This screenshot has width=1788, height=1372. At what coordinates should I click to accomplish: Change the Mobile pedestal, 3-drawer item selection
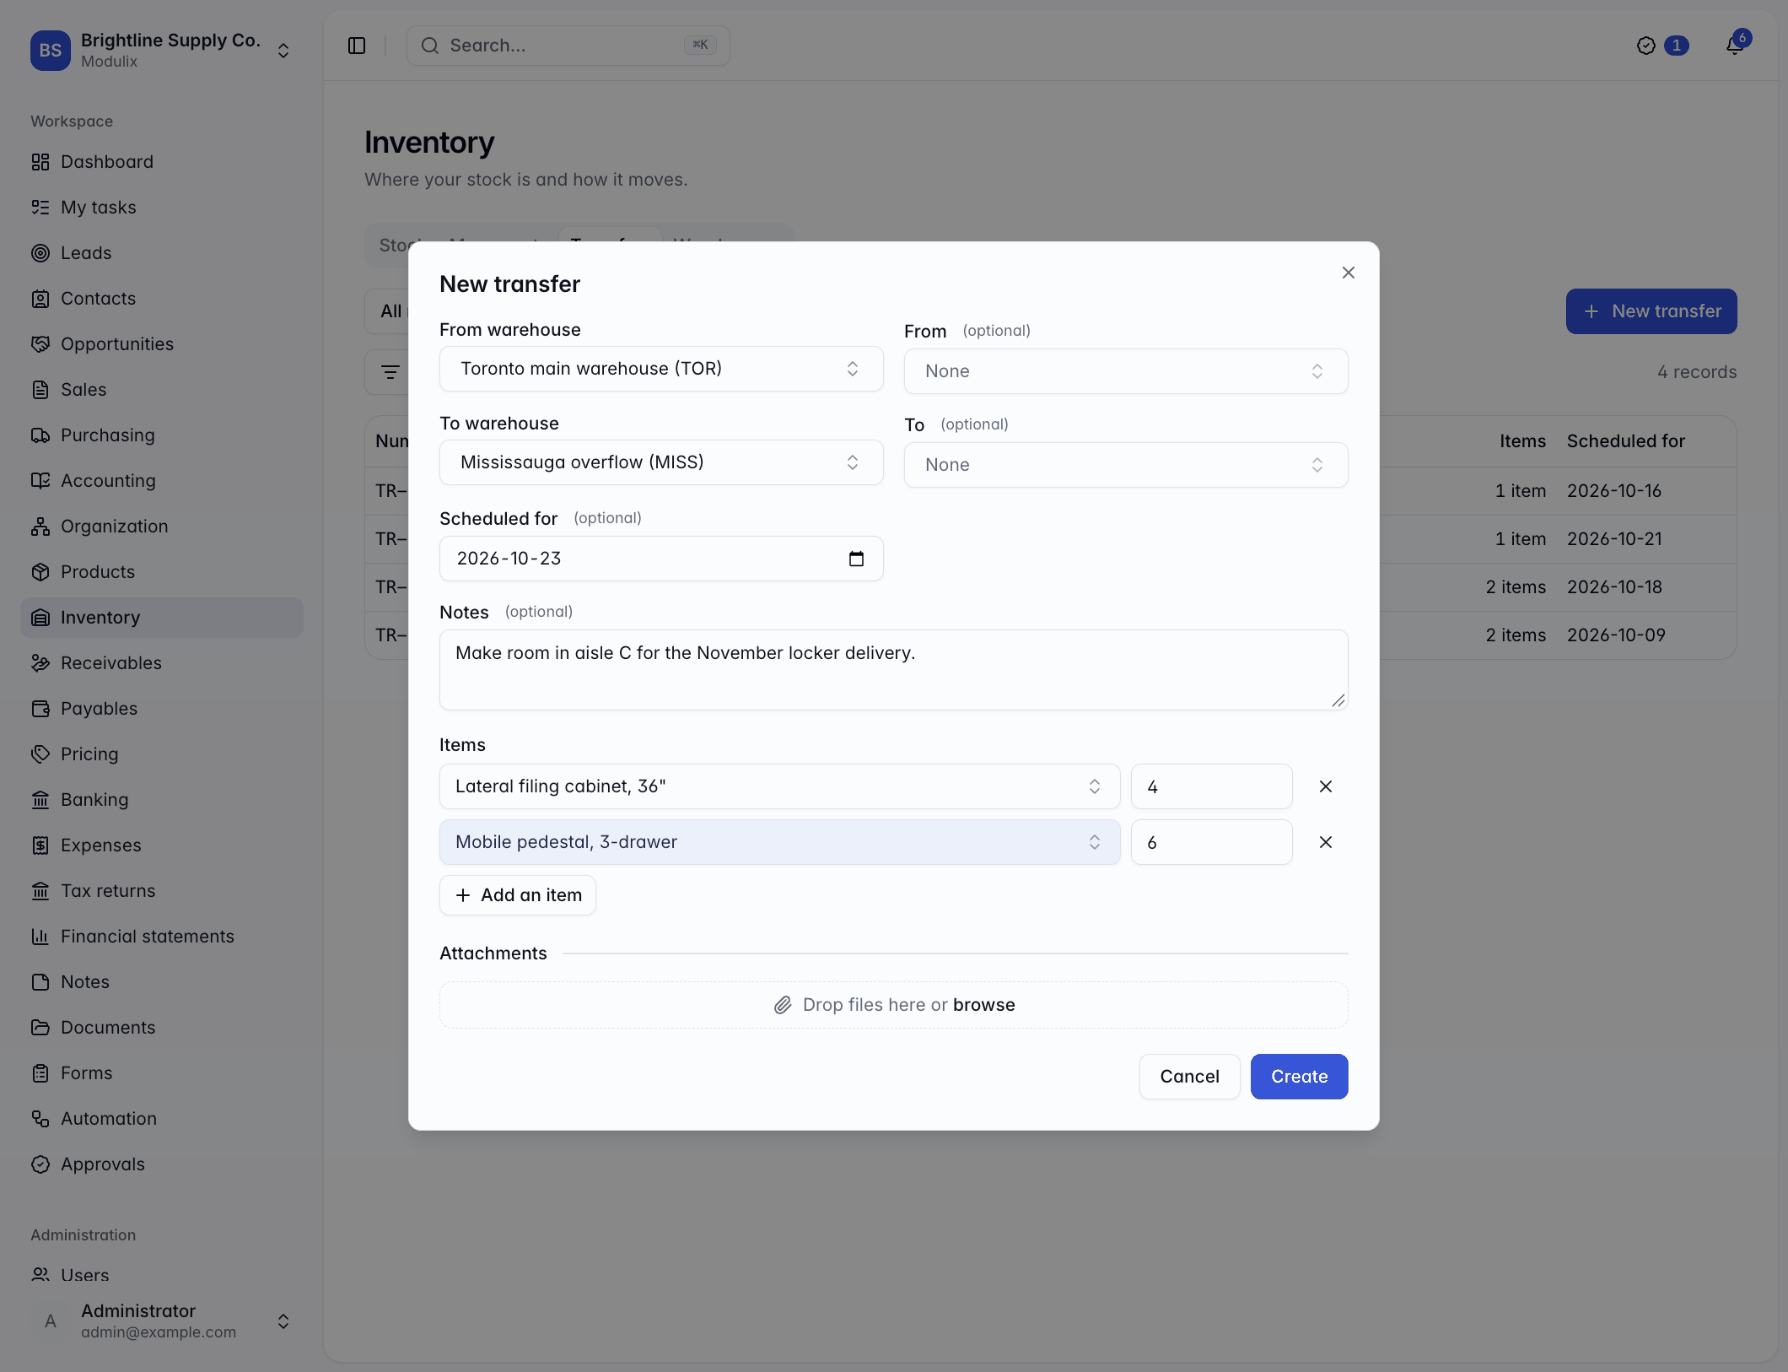click(779, 843)
